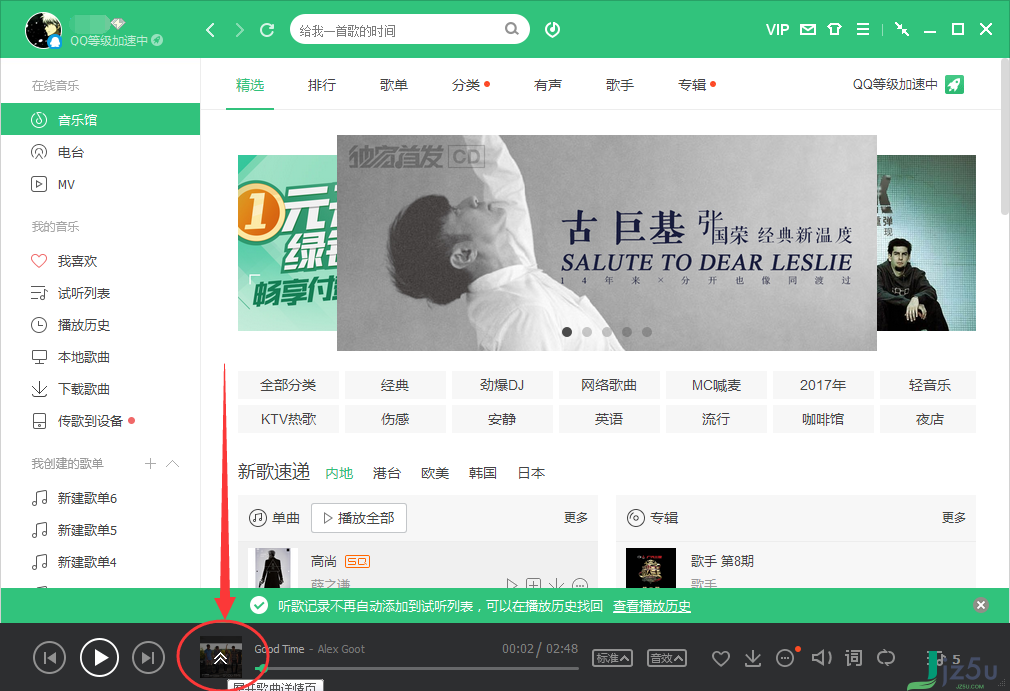Open the 标准 audio quality dropdown
This screenshot has width=1010, height=691.
click(x=612, y=658)
